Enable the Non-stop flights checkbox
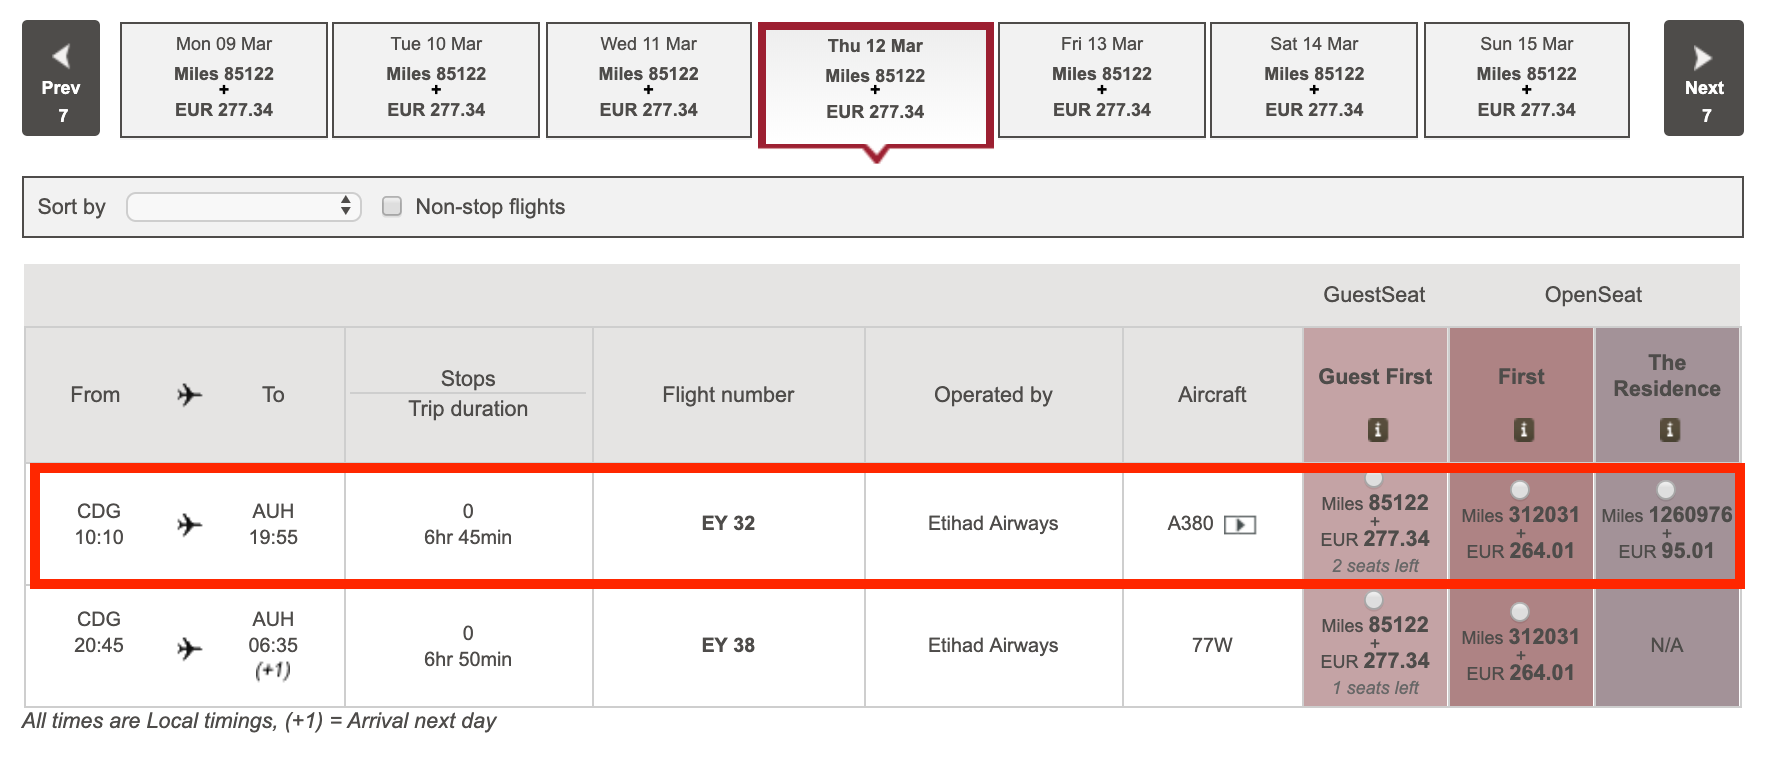The width and height of the screenshot is (1766, 758). [392, 206]
